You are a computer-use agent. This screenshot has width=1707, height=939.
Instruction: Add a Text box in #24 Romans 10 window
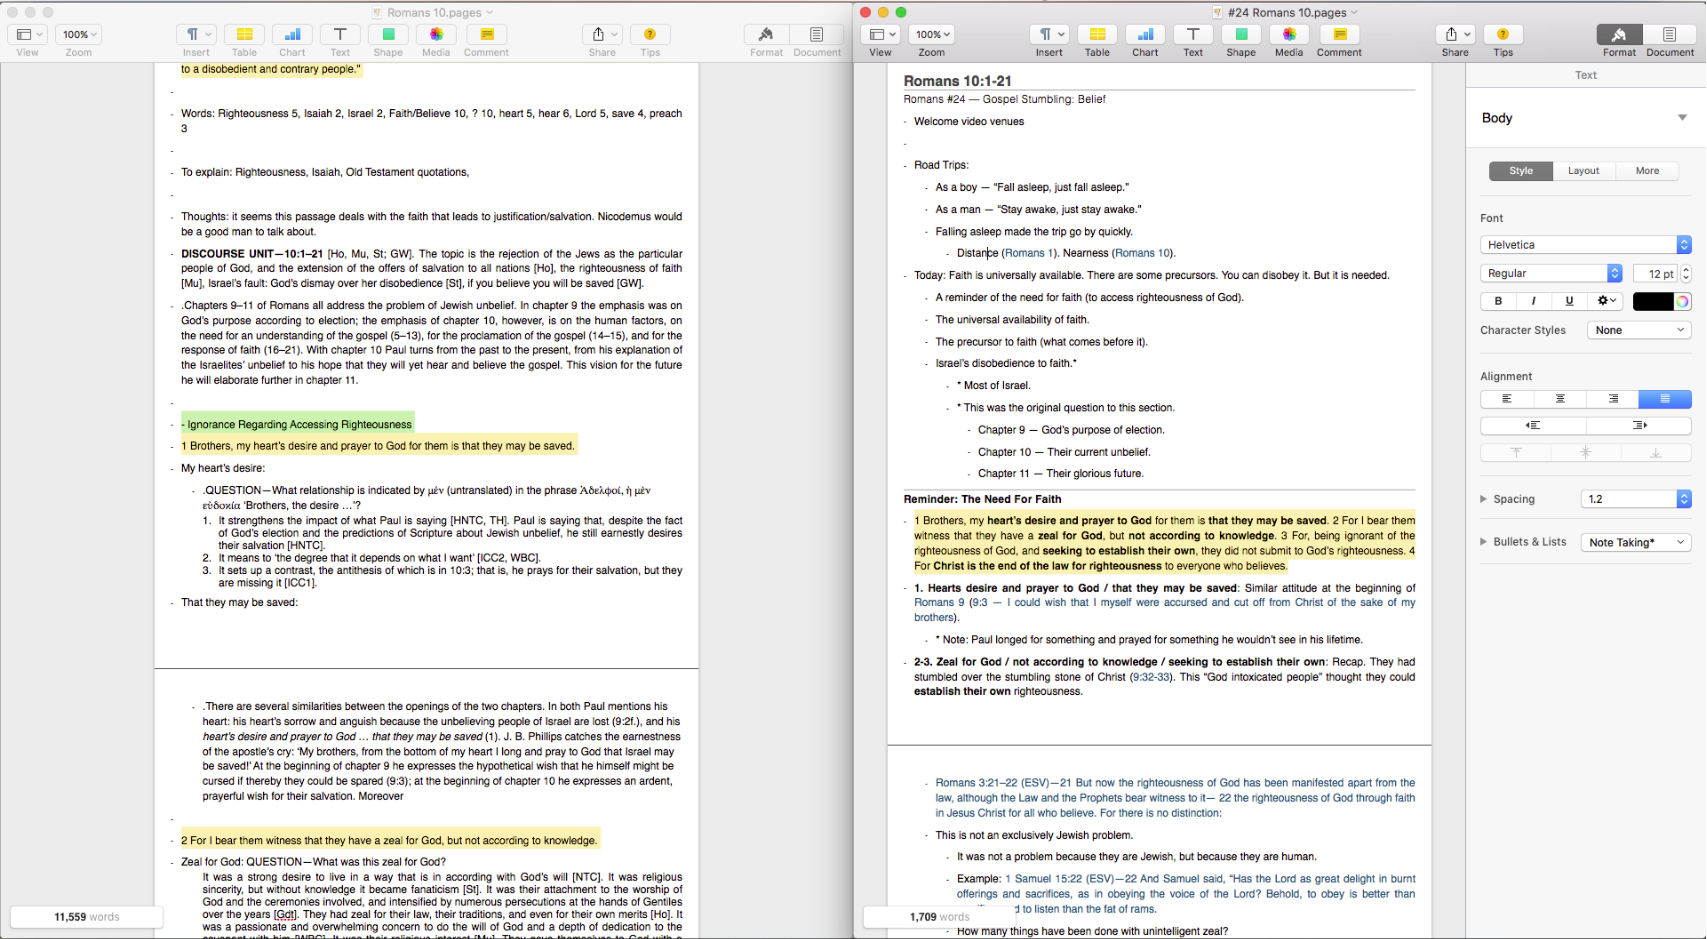click(1193, 34)
